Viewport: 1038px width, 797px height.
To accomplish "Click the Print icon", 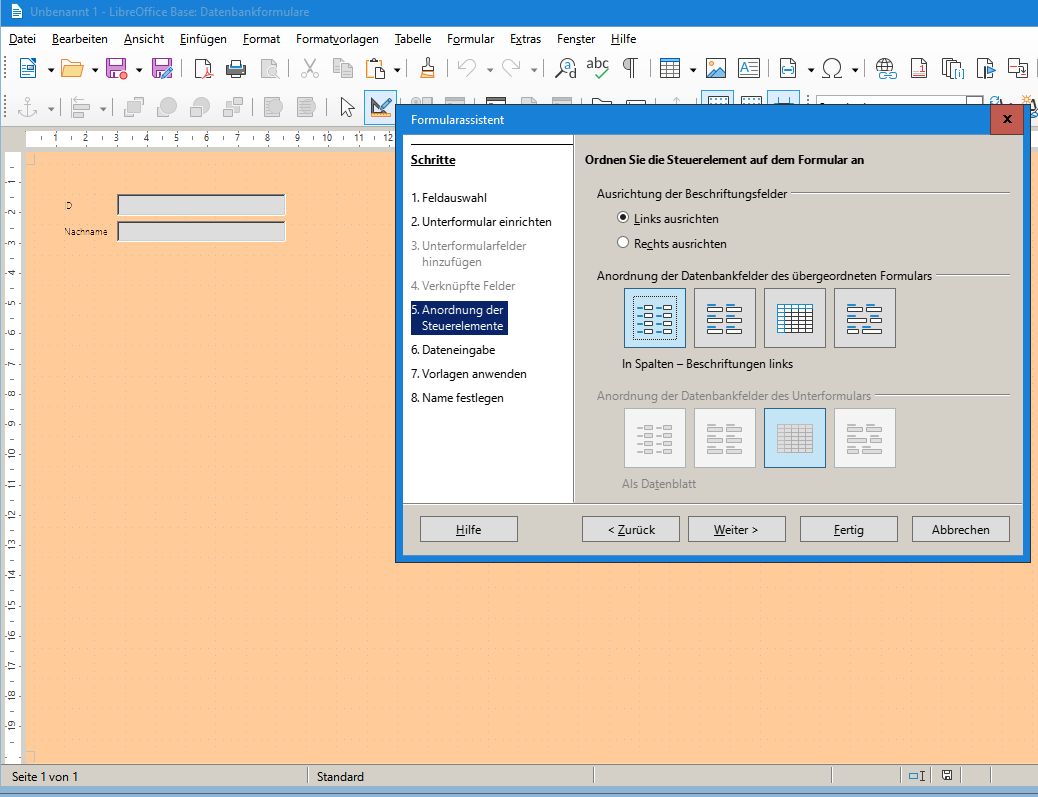I will coord(236,68).
